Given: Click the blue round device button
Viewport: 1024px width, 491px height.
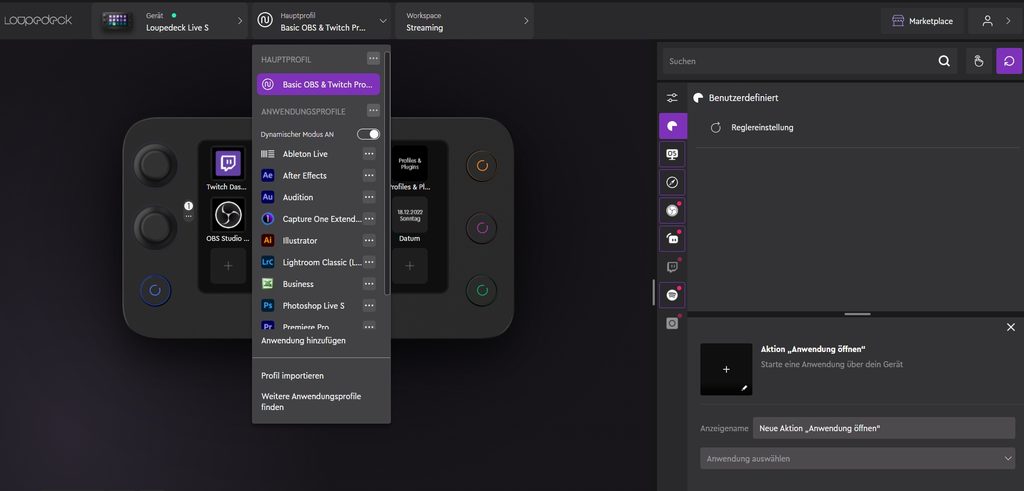Looking at the screenshot, I should (155, 291).
